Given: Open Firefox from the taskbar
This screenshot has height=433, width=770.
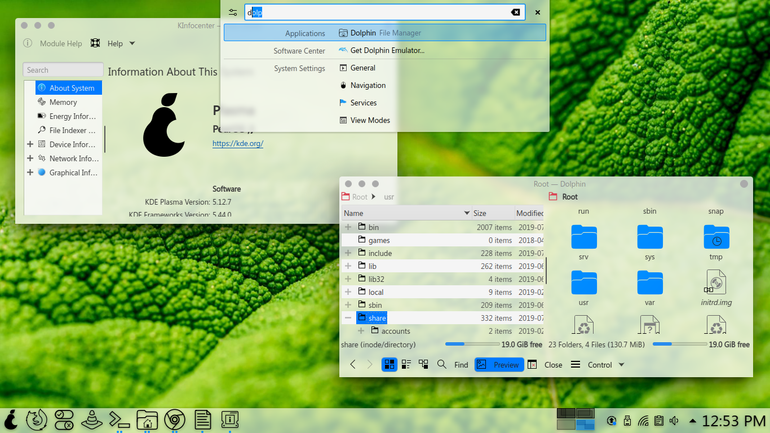Looking at the screenshot, I should [36, 420].
